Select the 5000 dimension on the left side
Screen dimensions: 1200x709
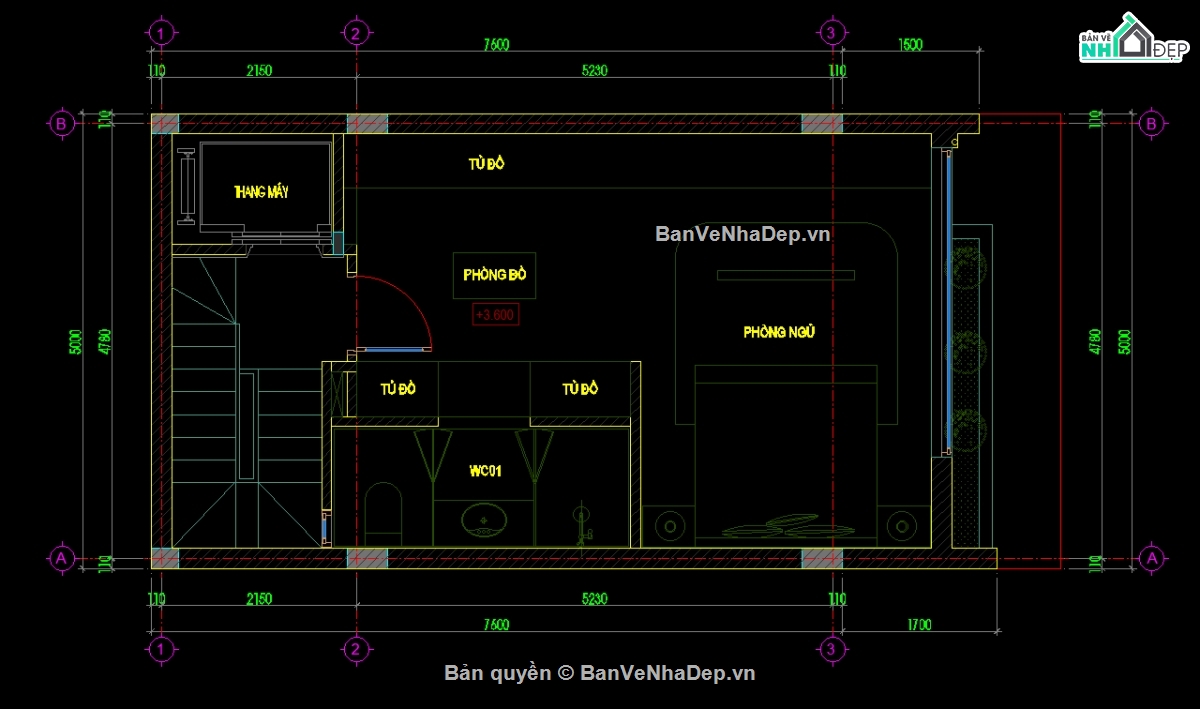coord(75,343)
